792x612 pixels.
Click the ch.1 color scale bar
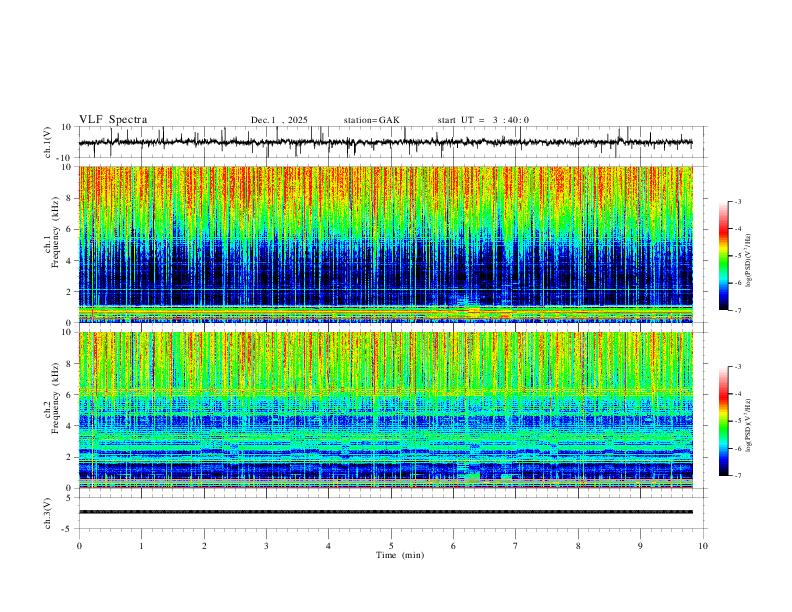coord(723,256)
